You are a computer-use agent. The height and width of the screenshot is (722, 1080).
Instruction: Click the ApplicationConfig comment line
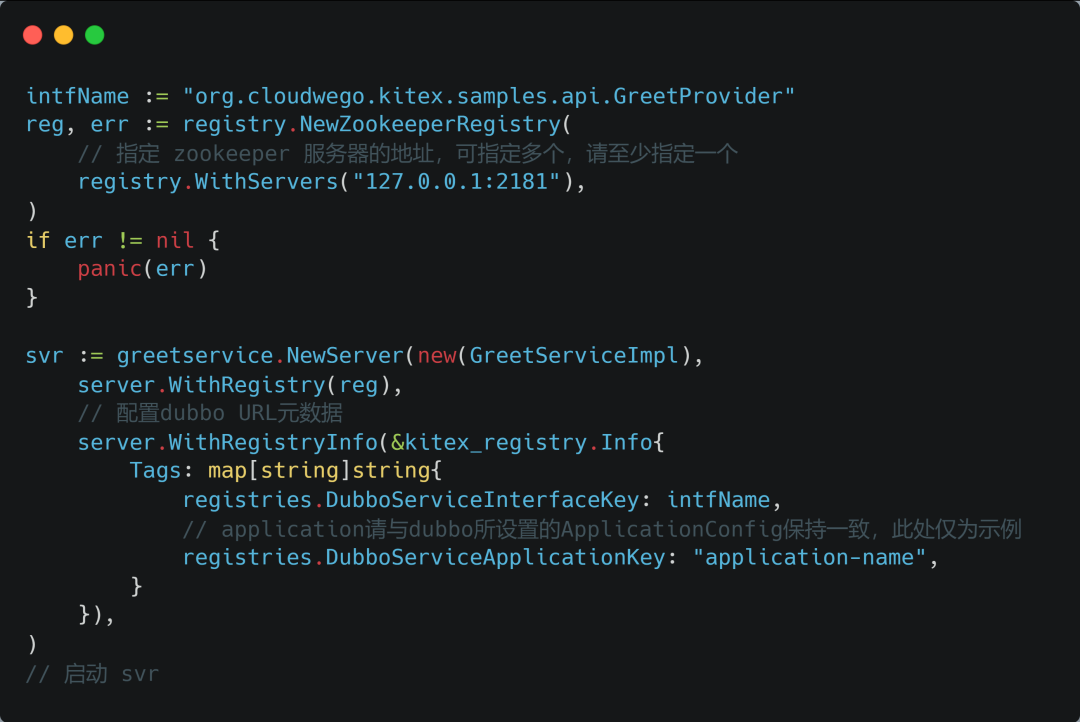pyautogui.click(x=601, y=529)
